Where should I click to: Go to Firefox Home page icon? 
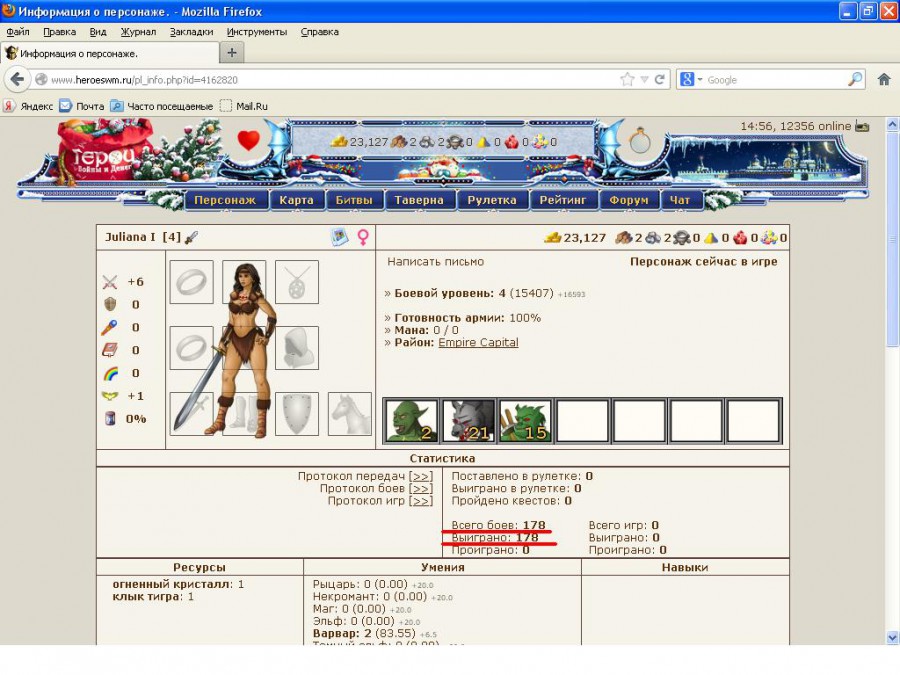click(x=884, y=79)
